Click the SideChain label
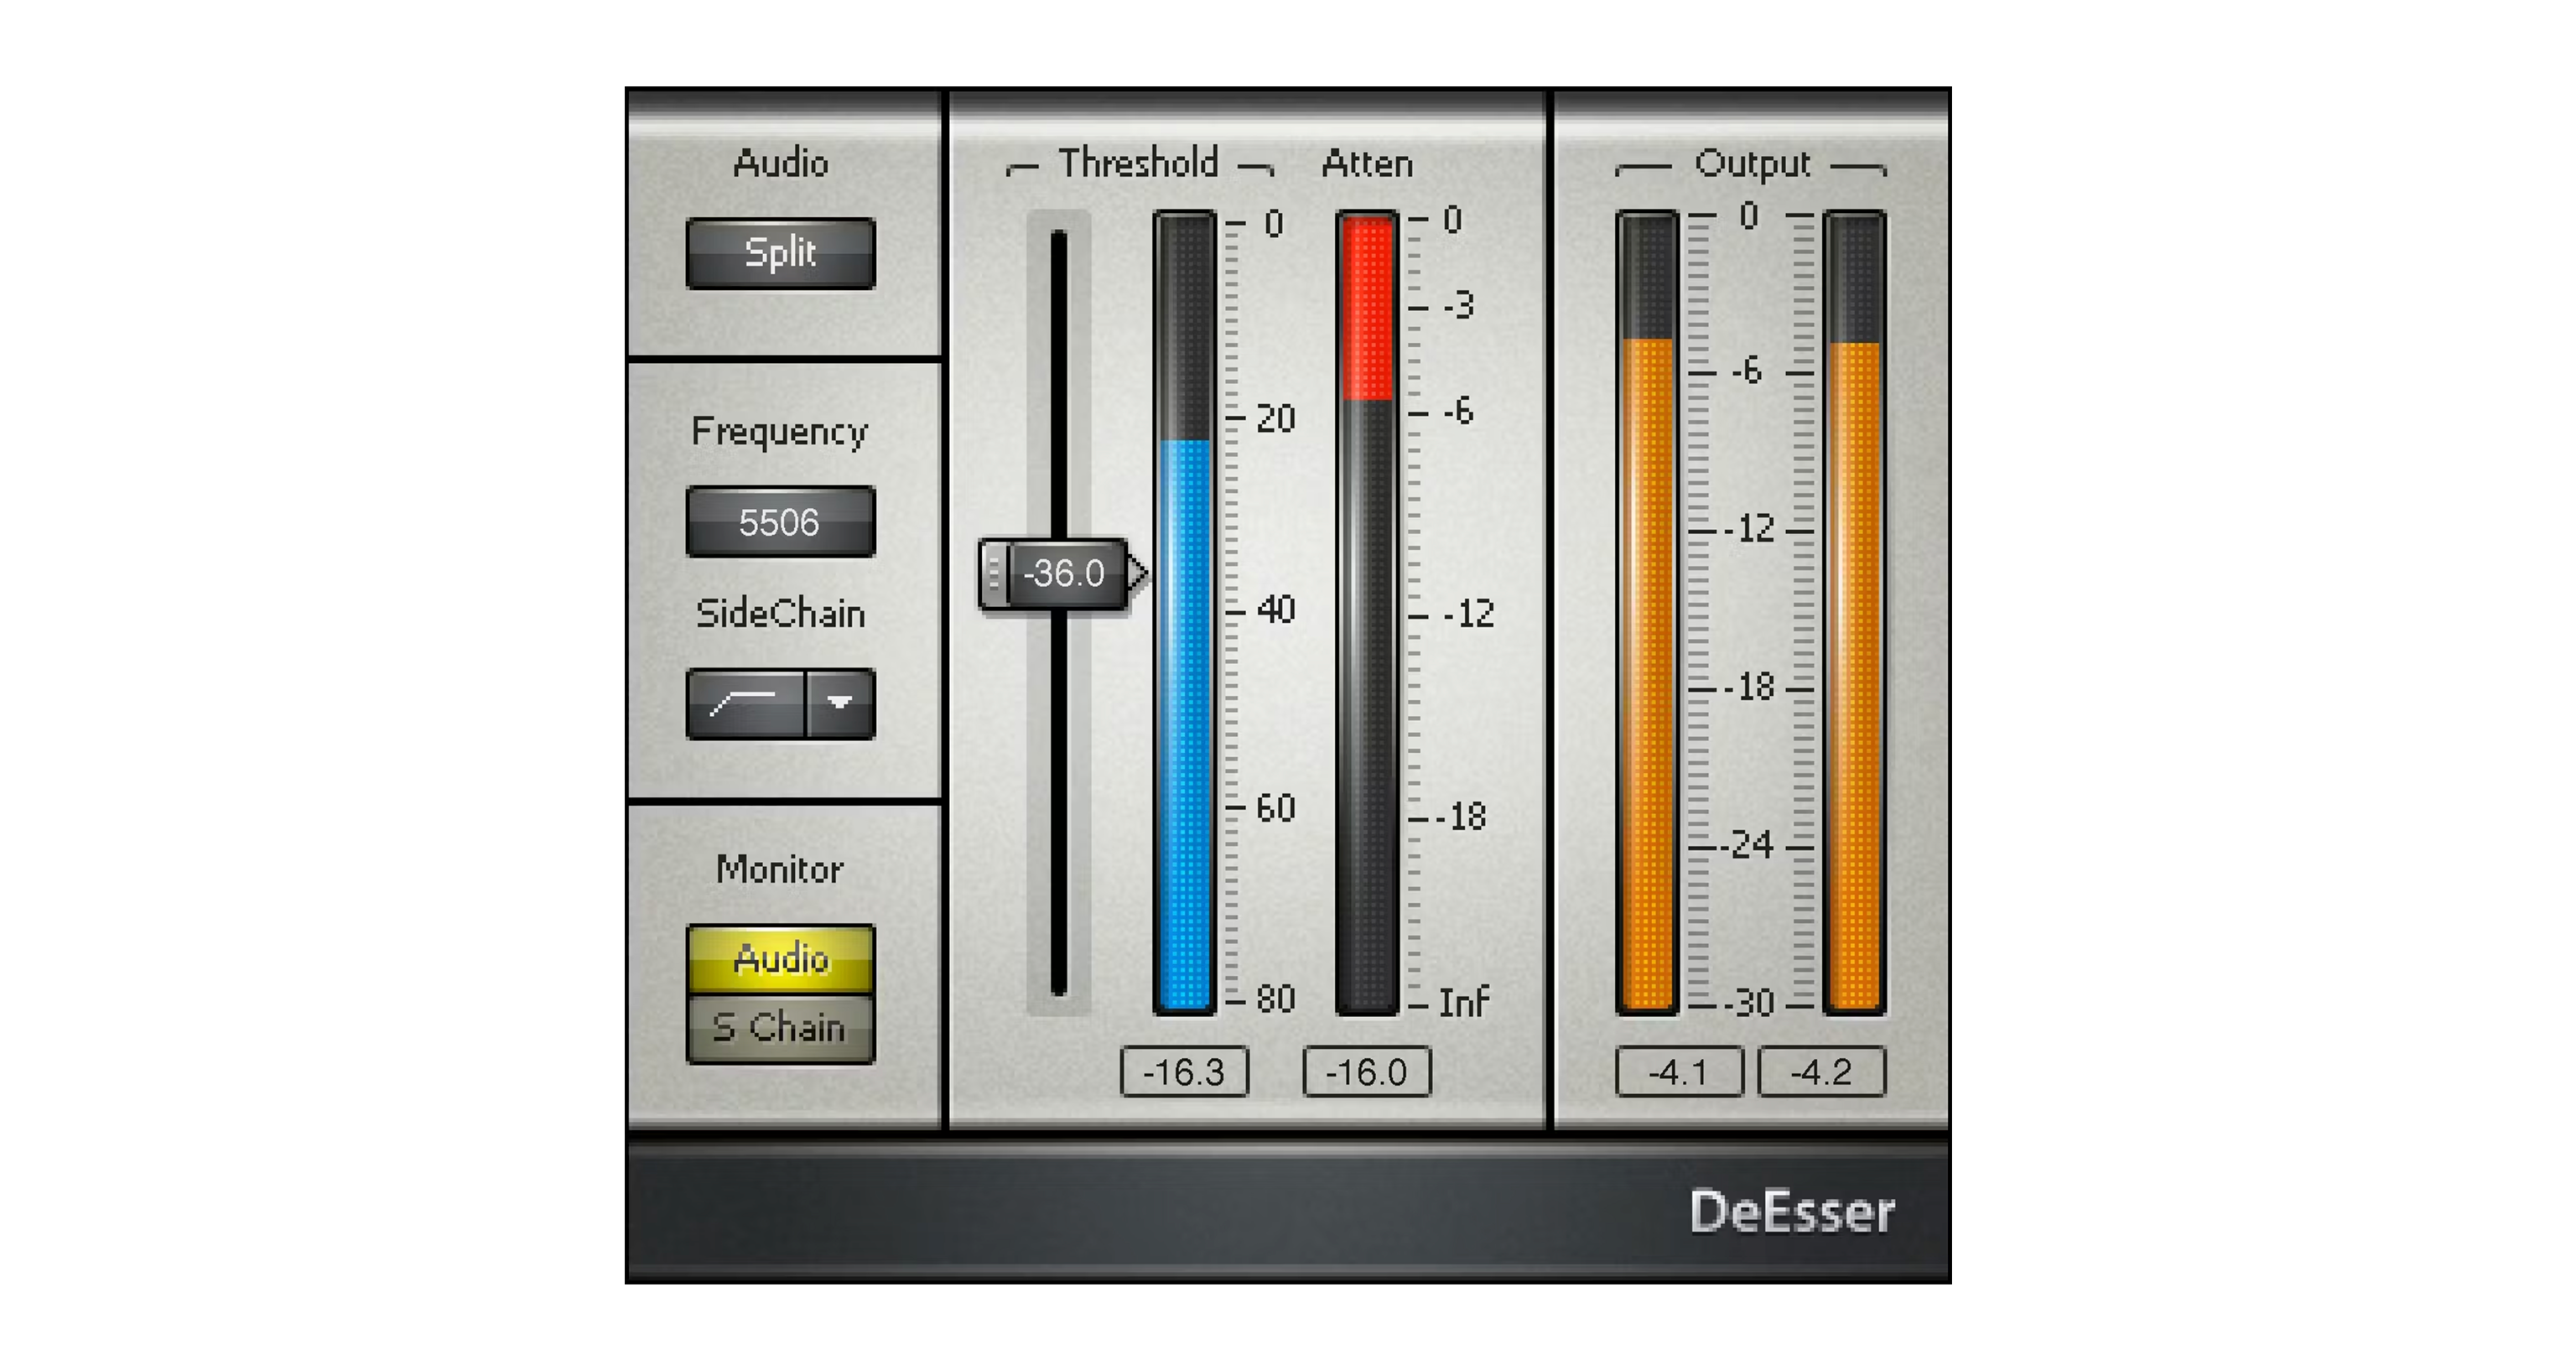Image resolution: width=2576 pixels, height=1370 pixels. click(x=780, y=613)
